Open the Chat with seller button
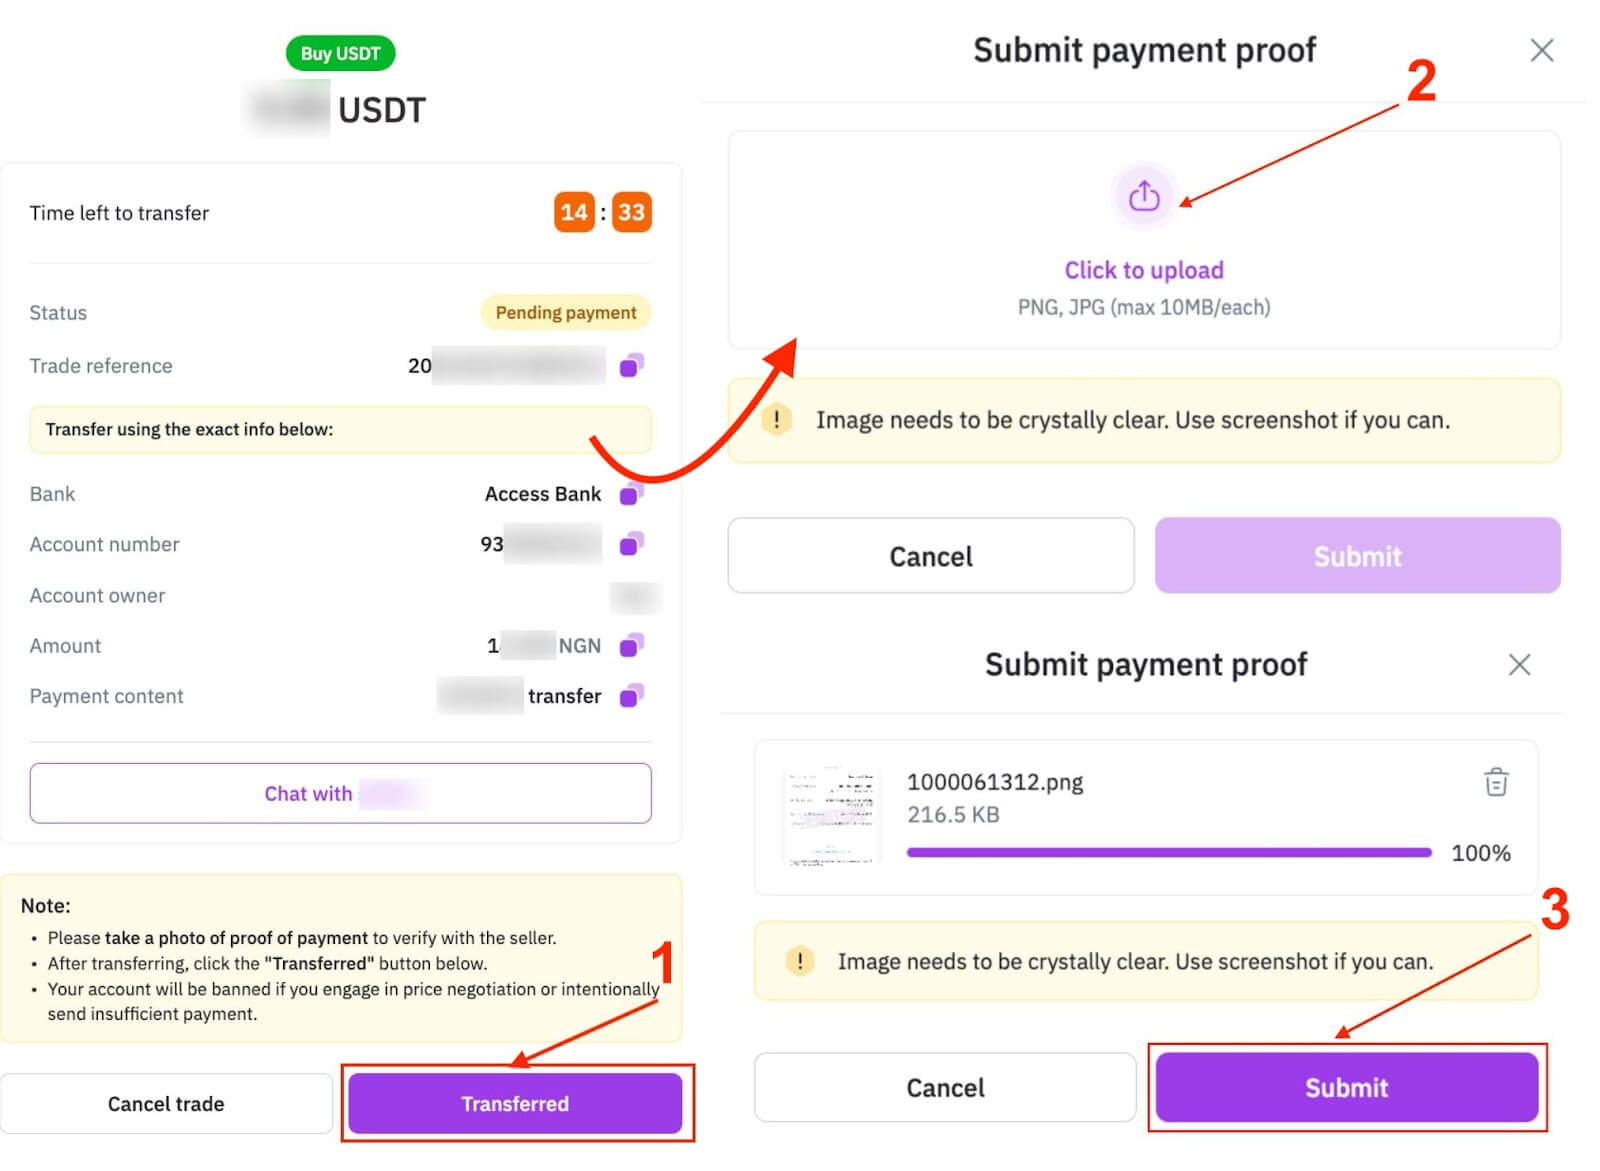This screenshot has width=1600, height=1171. pos(340,793)
